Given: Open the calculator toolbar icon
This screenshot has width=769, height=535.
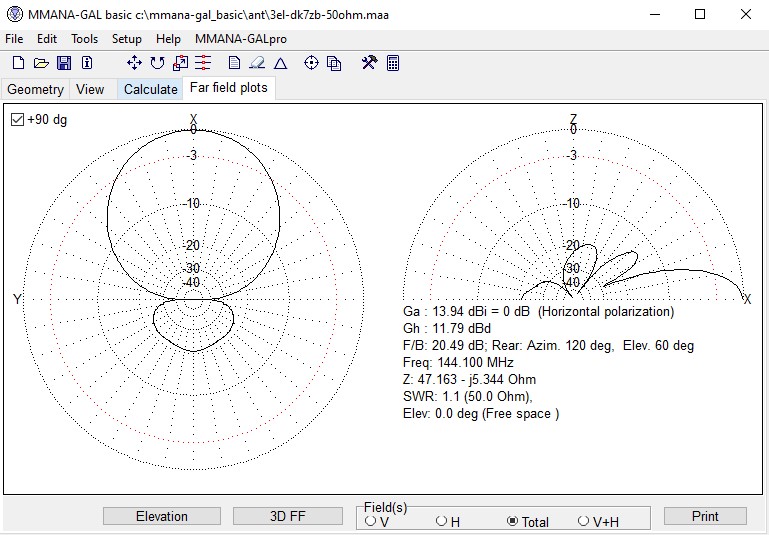Looking at the screenshot, I should click(x=393, y=63).
